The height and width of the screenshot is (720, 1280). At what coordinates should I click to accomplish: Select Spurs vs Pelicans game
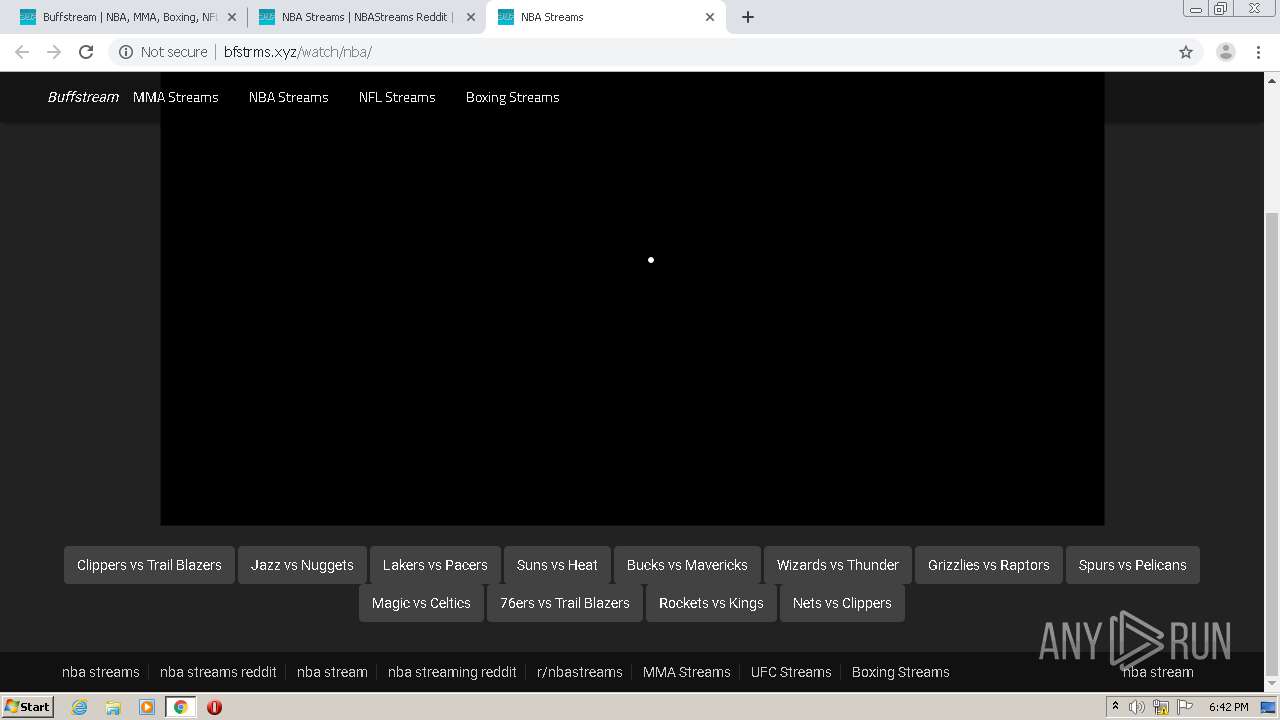(x=1133, y=565)
